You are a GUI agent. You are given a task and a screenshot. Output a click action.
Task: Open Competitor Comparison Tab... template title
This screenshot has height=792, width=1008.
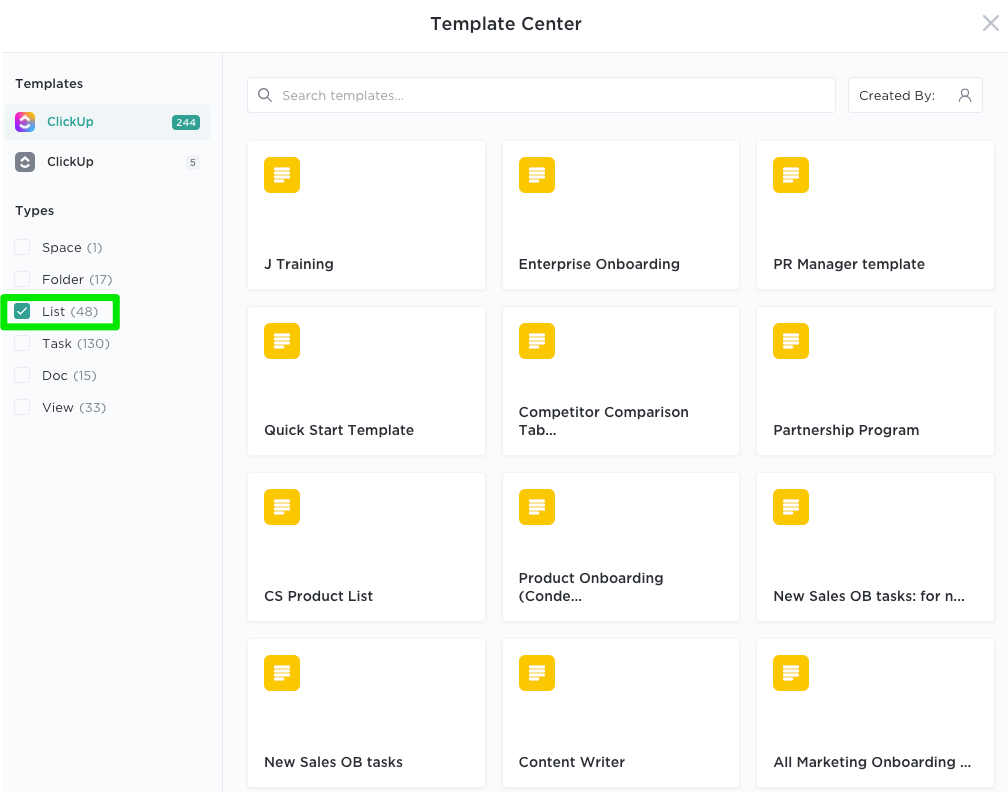point(604,421)
